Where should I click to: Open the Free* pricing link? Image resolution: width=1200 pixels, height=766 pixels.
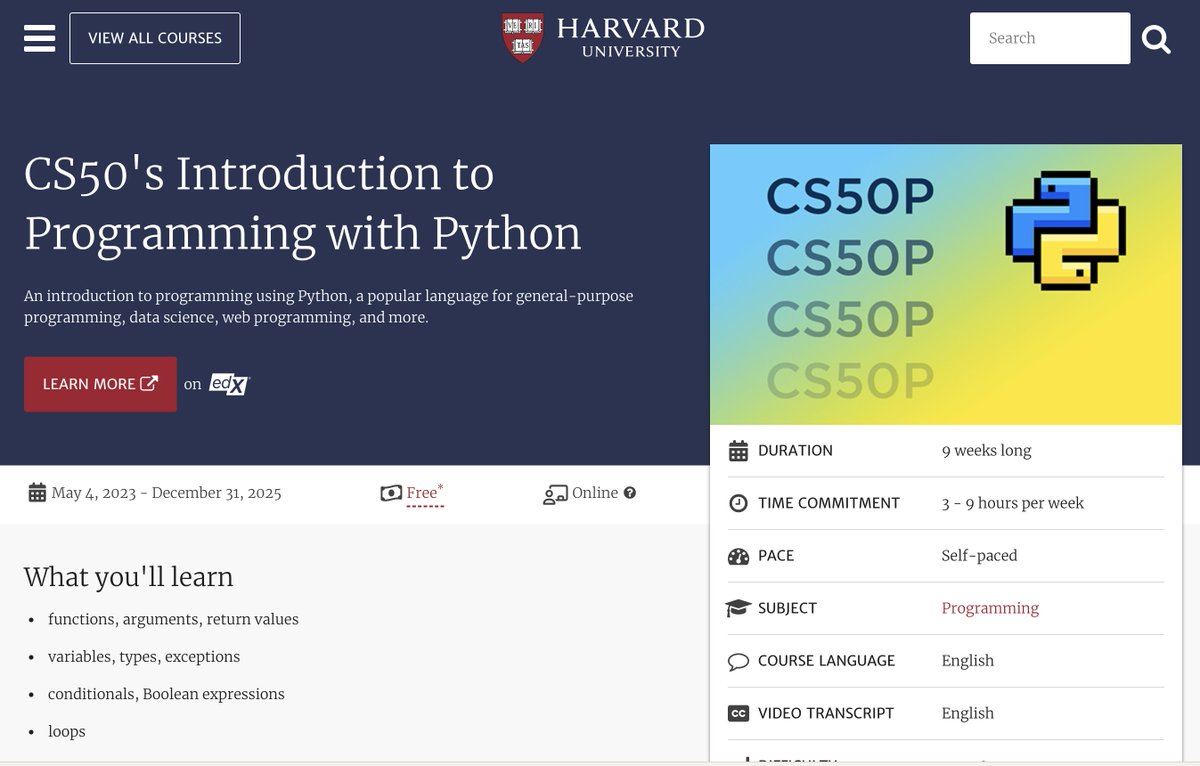pyautogui.click(x=425, y=492)
